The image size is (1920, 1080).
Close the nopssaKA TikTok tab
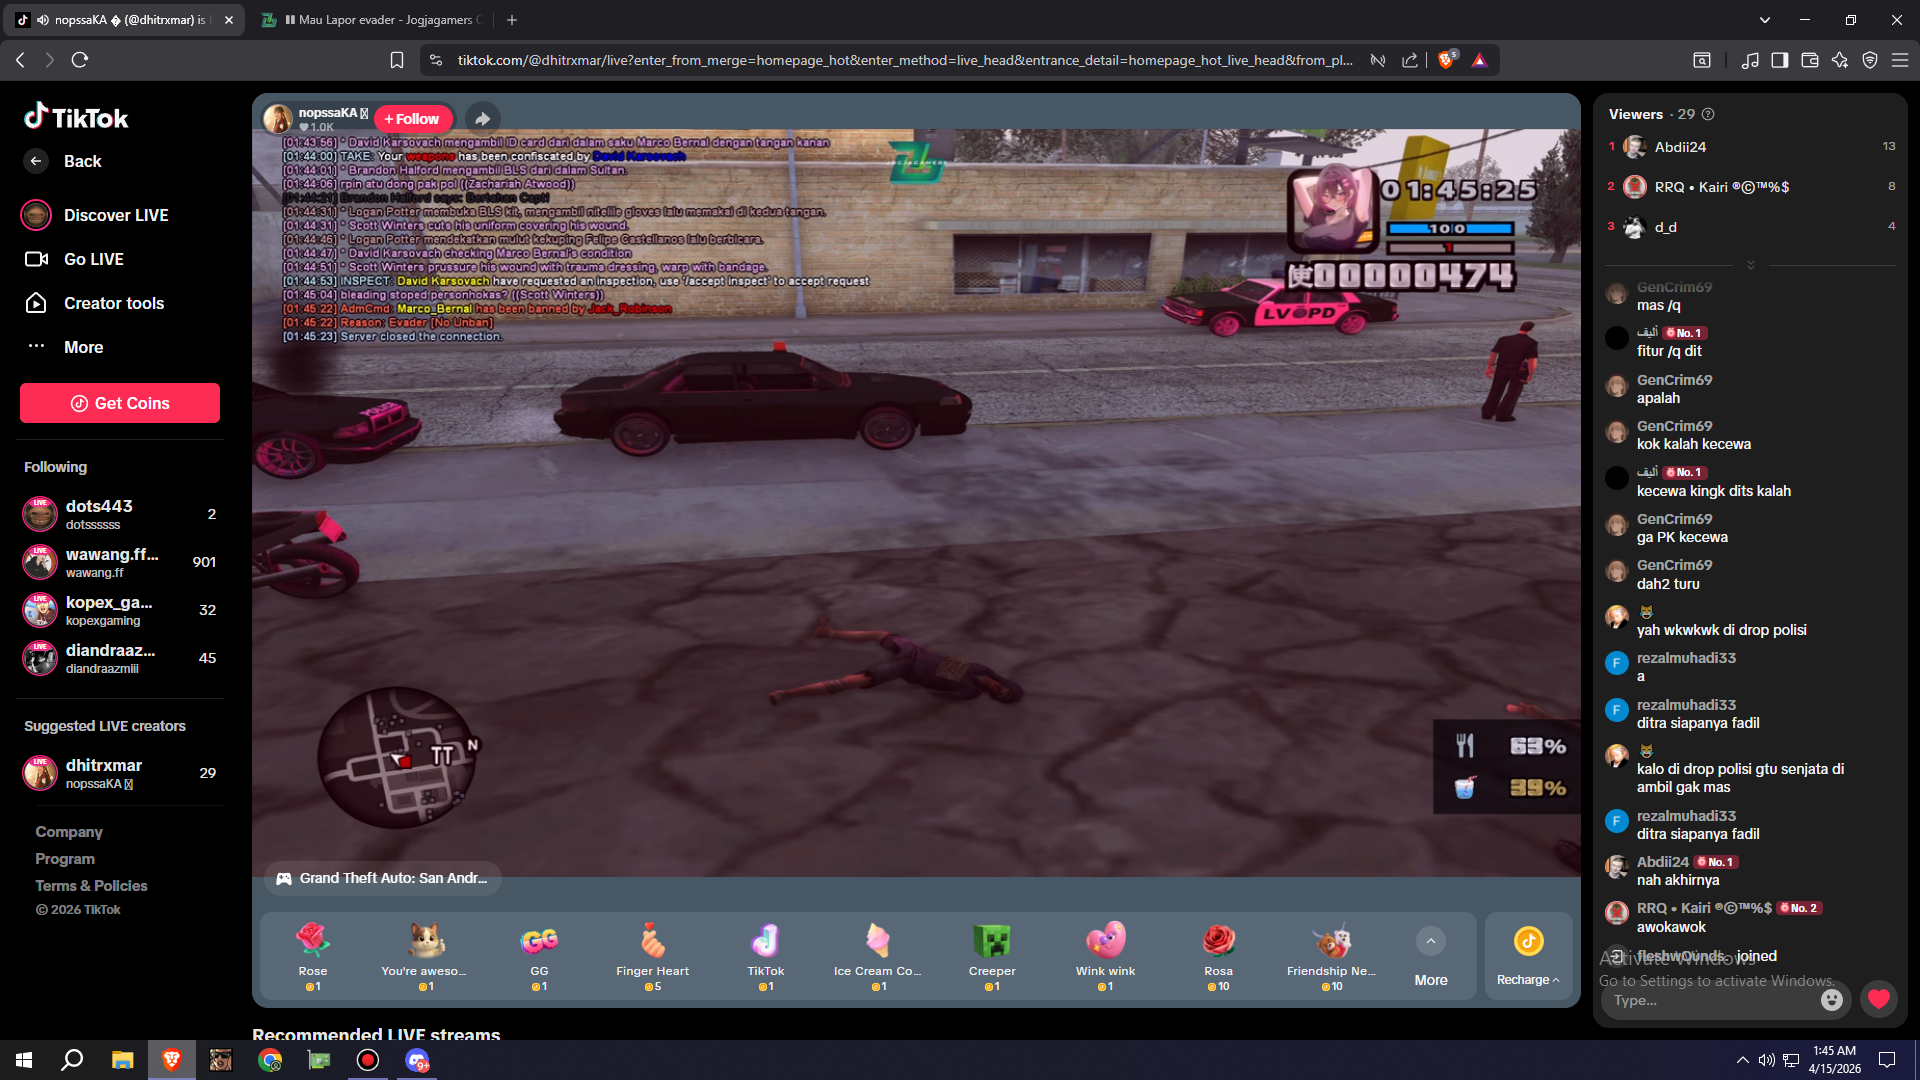tap(229, 20)
